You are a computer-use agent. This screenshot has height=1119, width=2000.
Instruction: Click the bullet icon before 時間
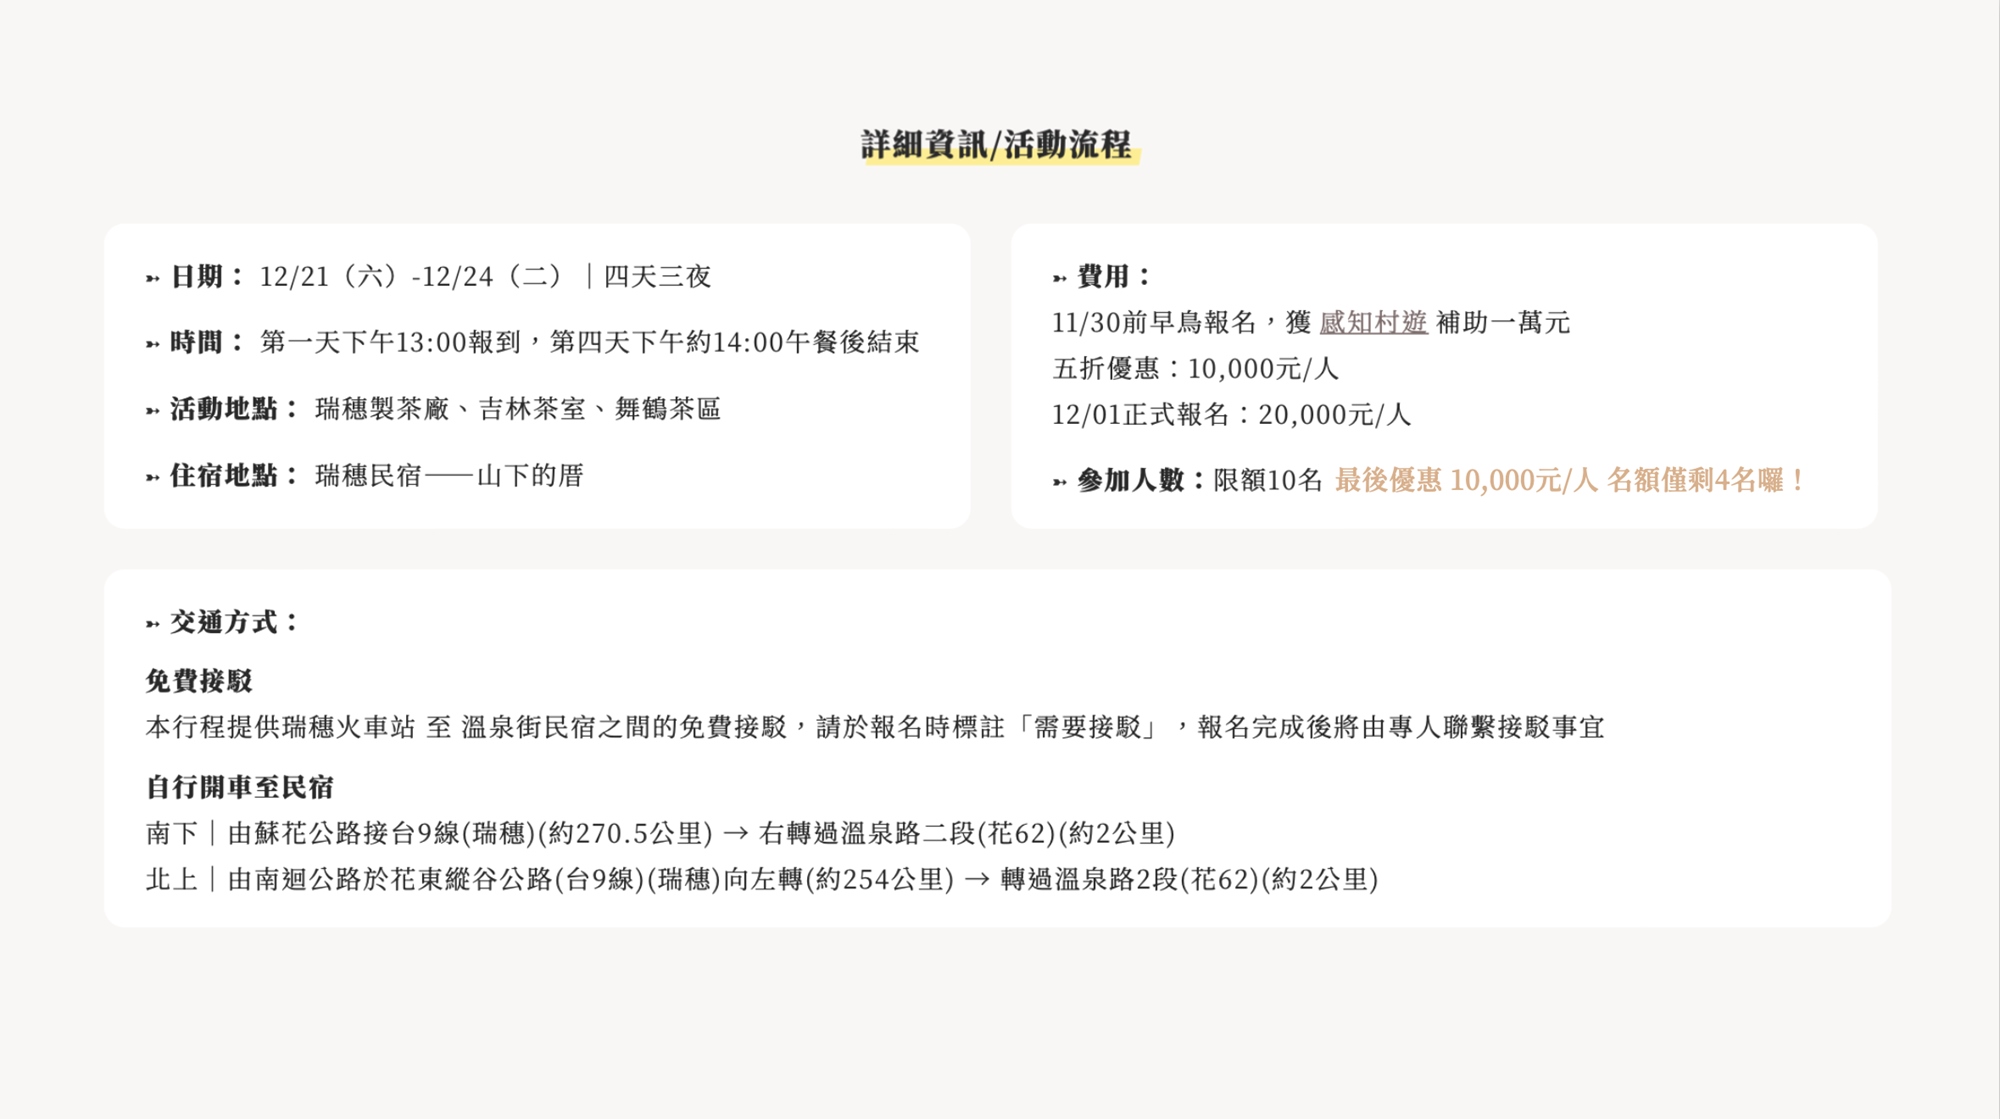tap(153, 345)
